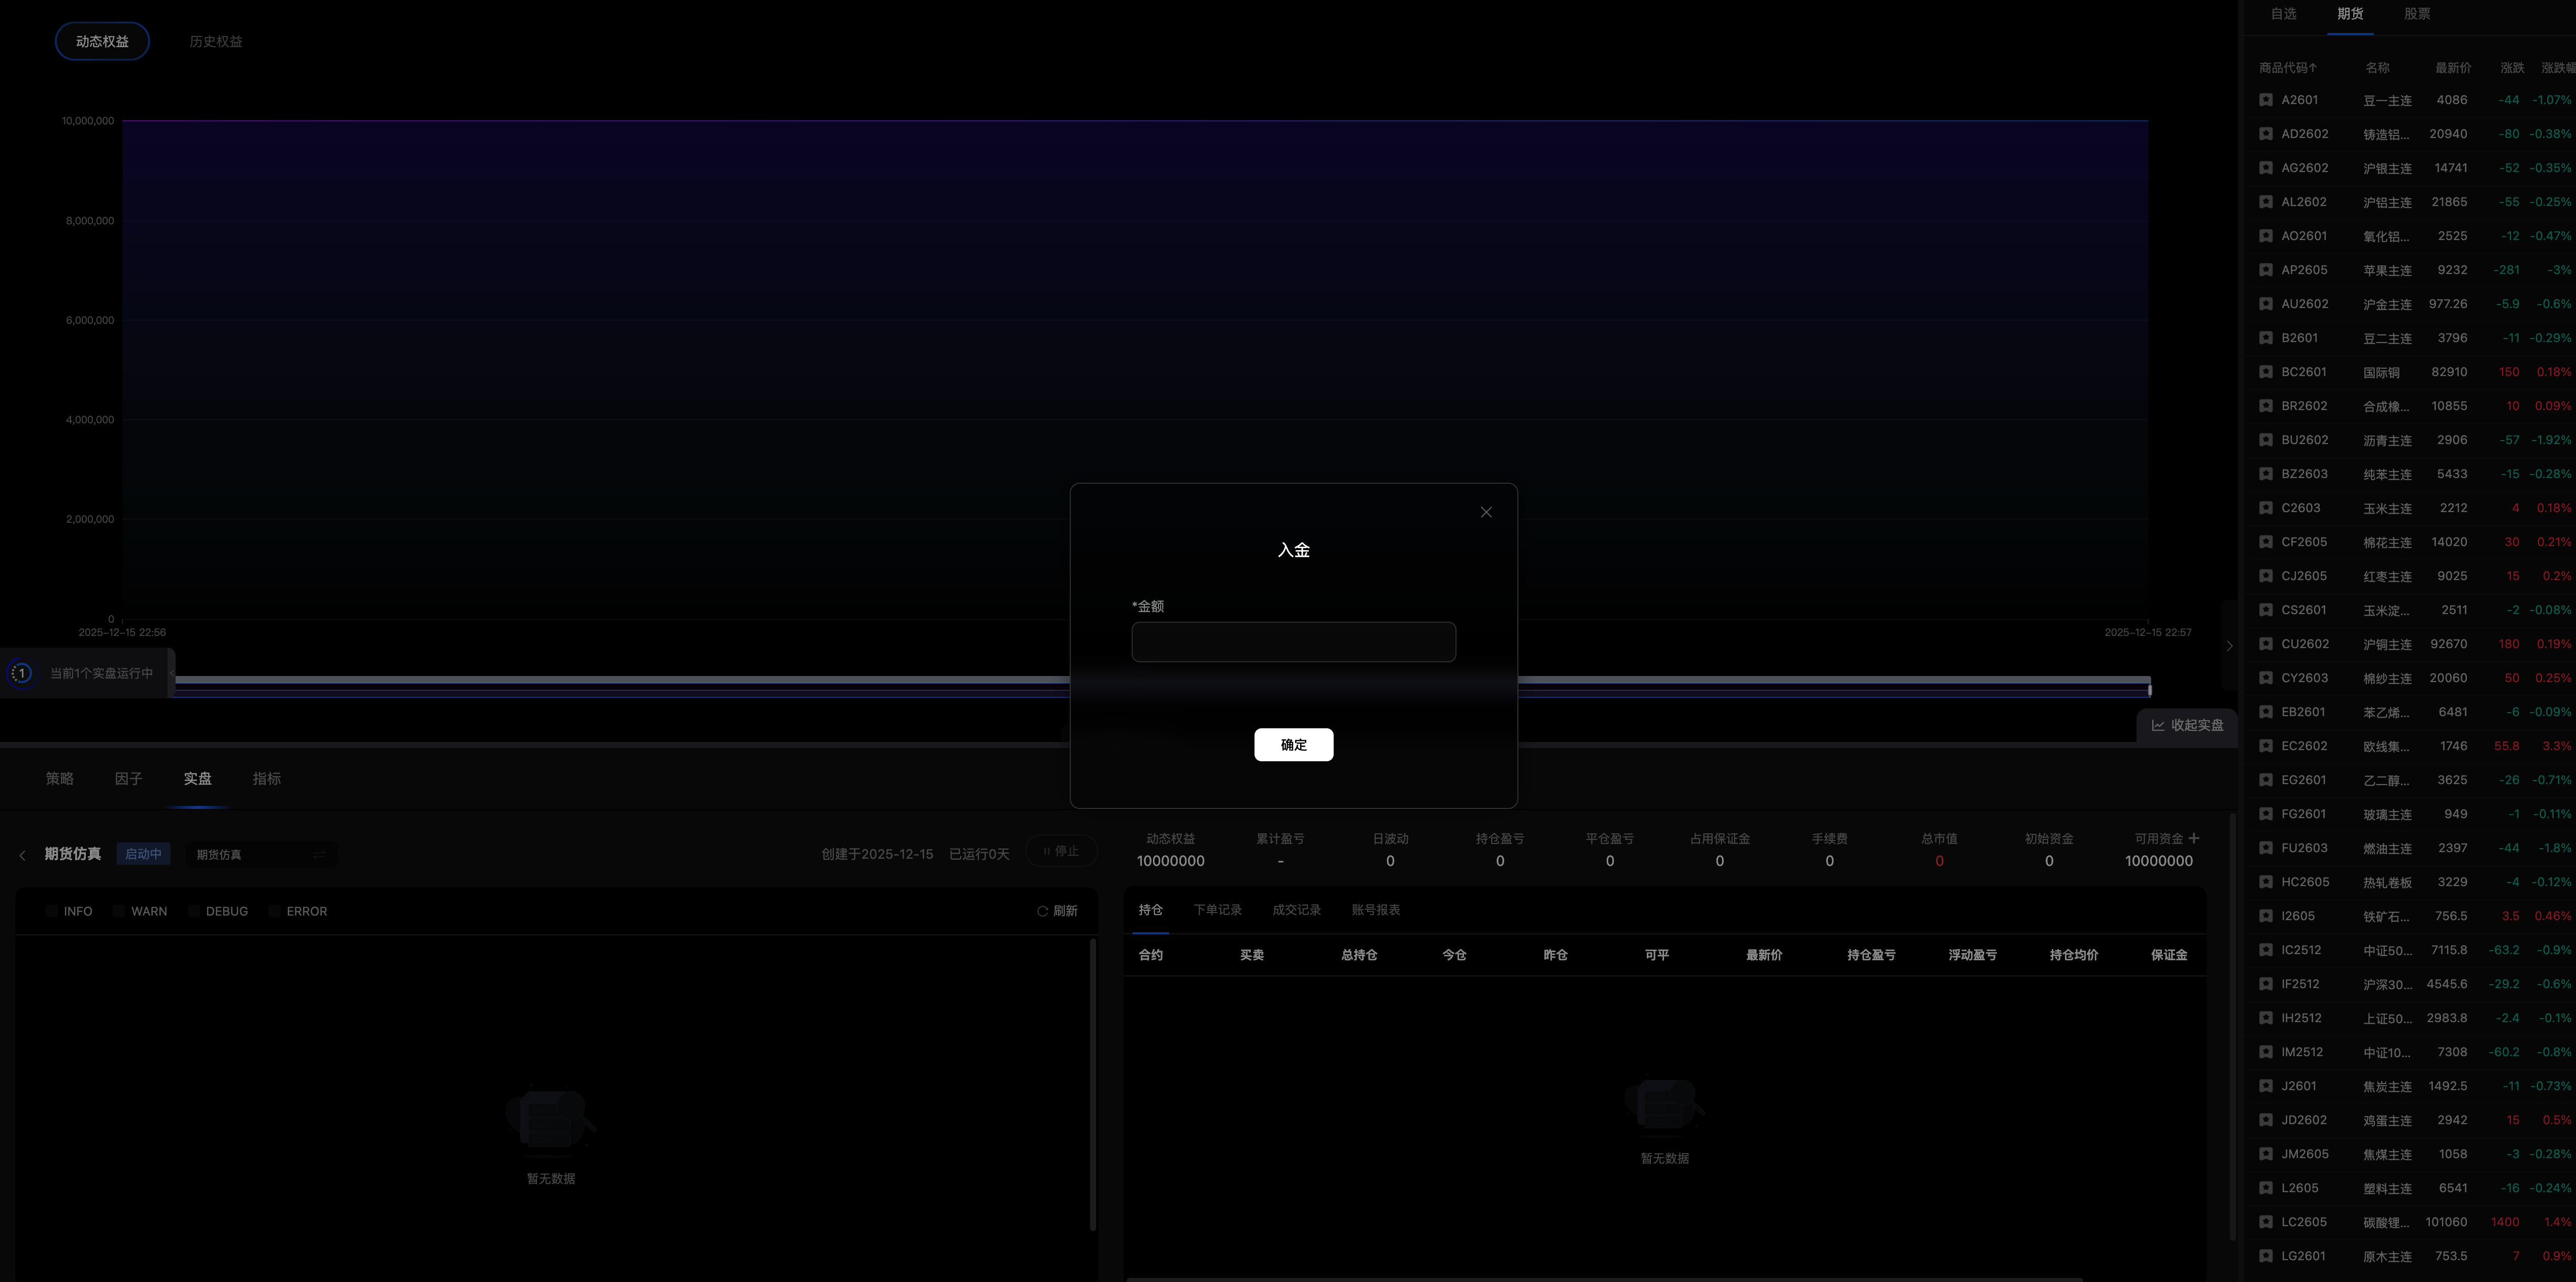Click the log panel vertical scrollbar
Image resolution: width=2576 pixels, height=1282 pixels.
click(x=1092, y=1084)
